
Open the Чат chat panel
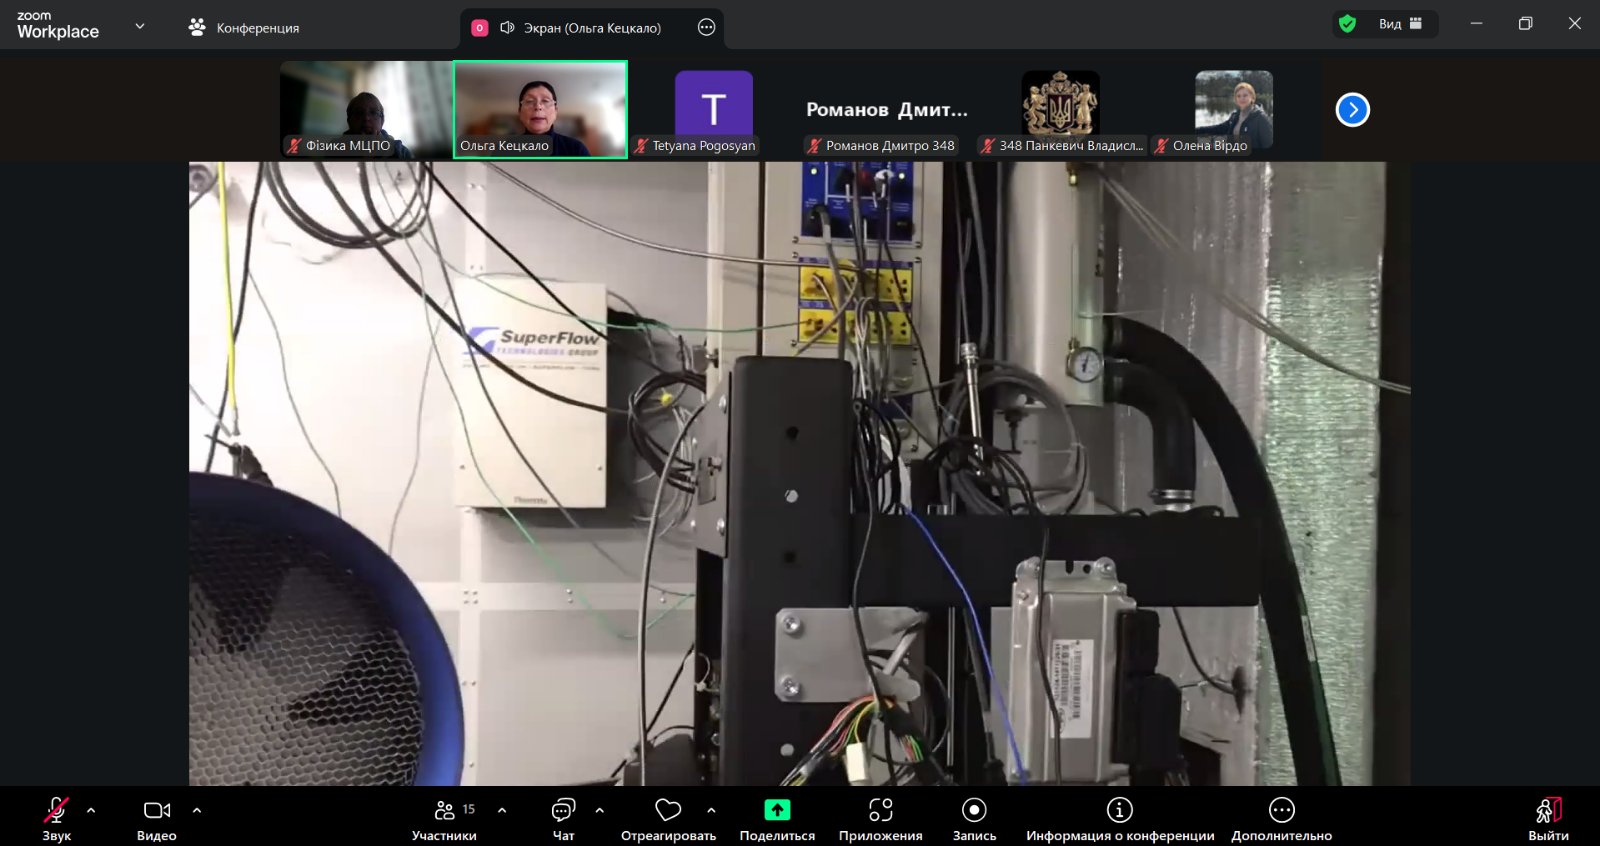[x=564, y=817]
